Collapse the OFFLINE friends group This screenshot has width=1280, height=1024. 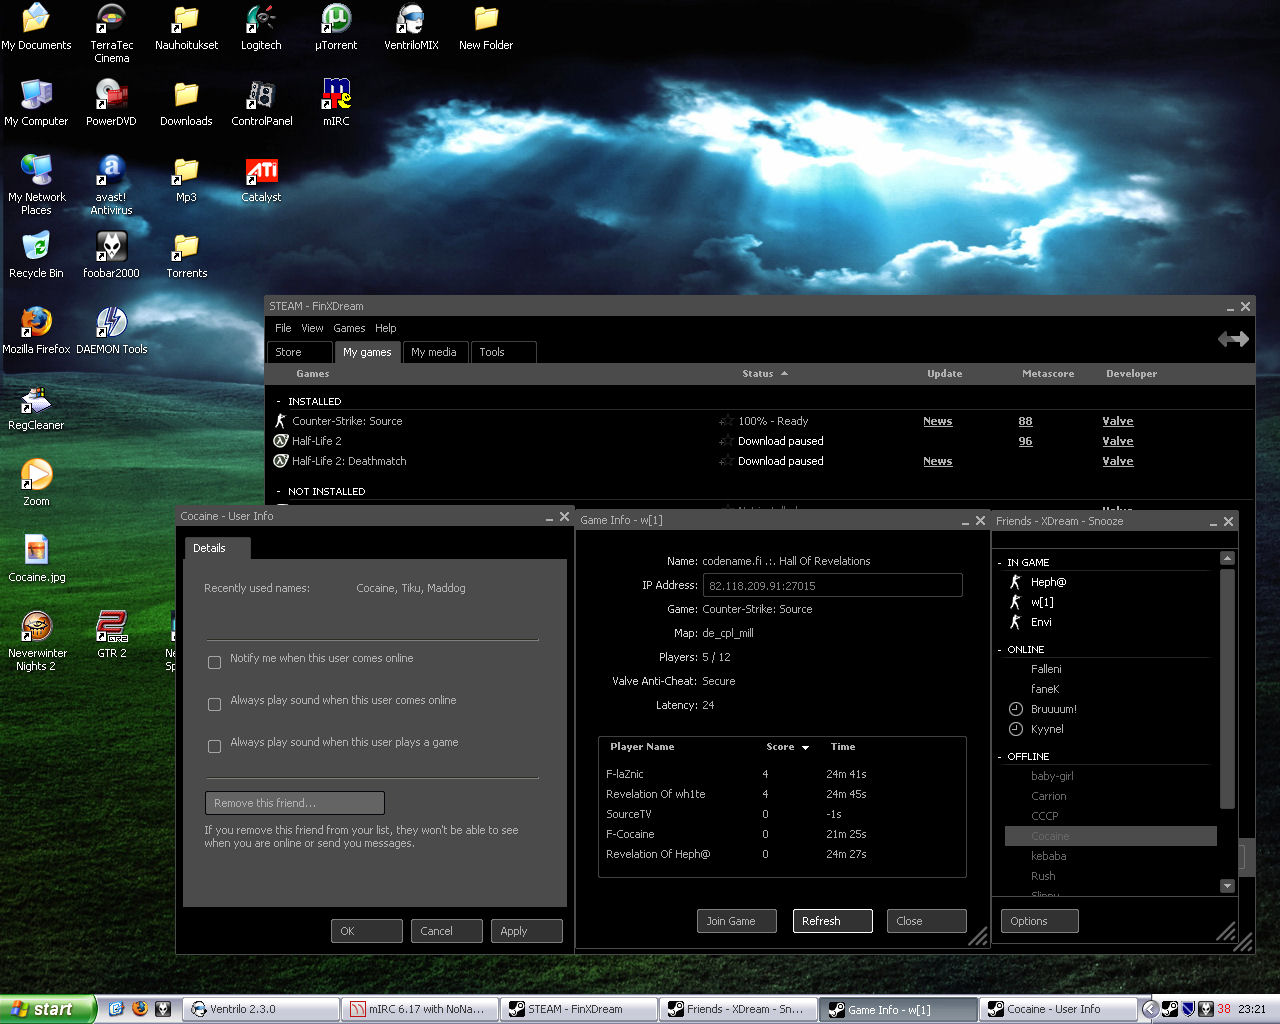1000,757
